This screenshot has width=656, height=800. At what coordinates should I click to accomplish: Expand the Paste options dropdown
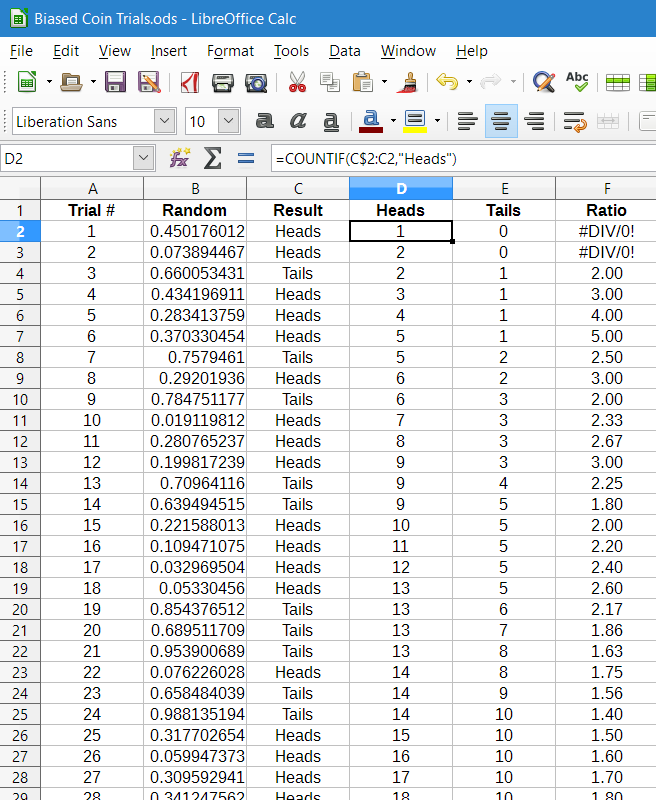(384, 82)
